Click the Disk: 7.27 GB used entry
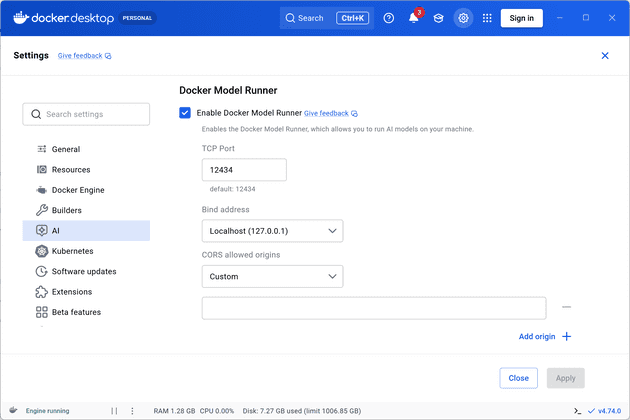This screenshot has width=630, height=420. [302, 411]
